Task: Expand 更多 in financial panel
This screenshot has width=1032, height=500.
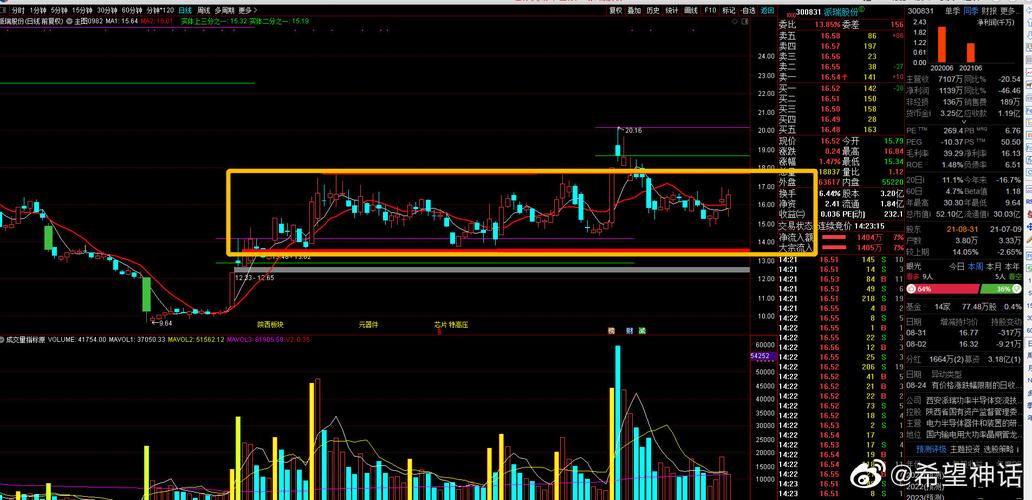Action: [1009, 11]
